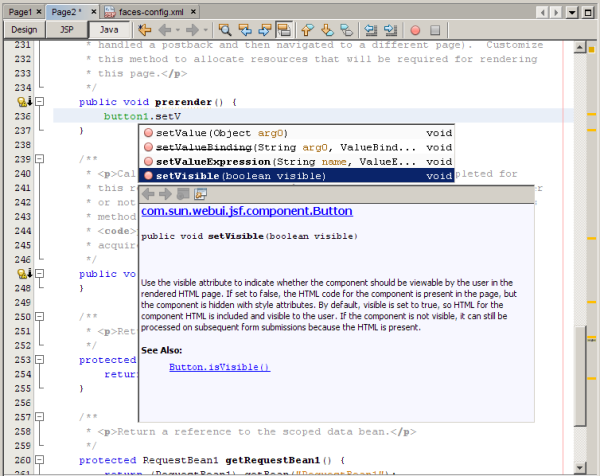The height and width of the screenshot is (476, 600).
Task: Choose the setValueExpression completion item
Action: pyautogui.click(x=297, y=161)
